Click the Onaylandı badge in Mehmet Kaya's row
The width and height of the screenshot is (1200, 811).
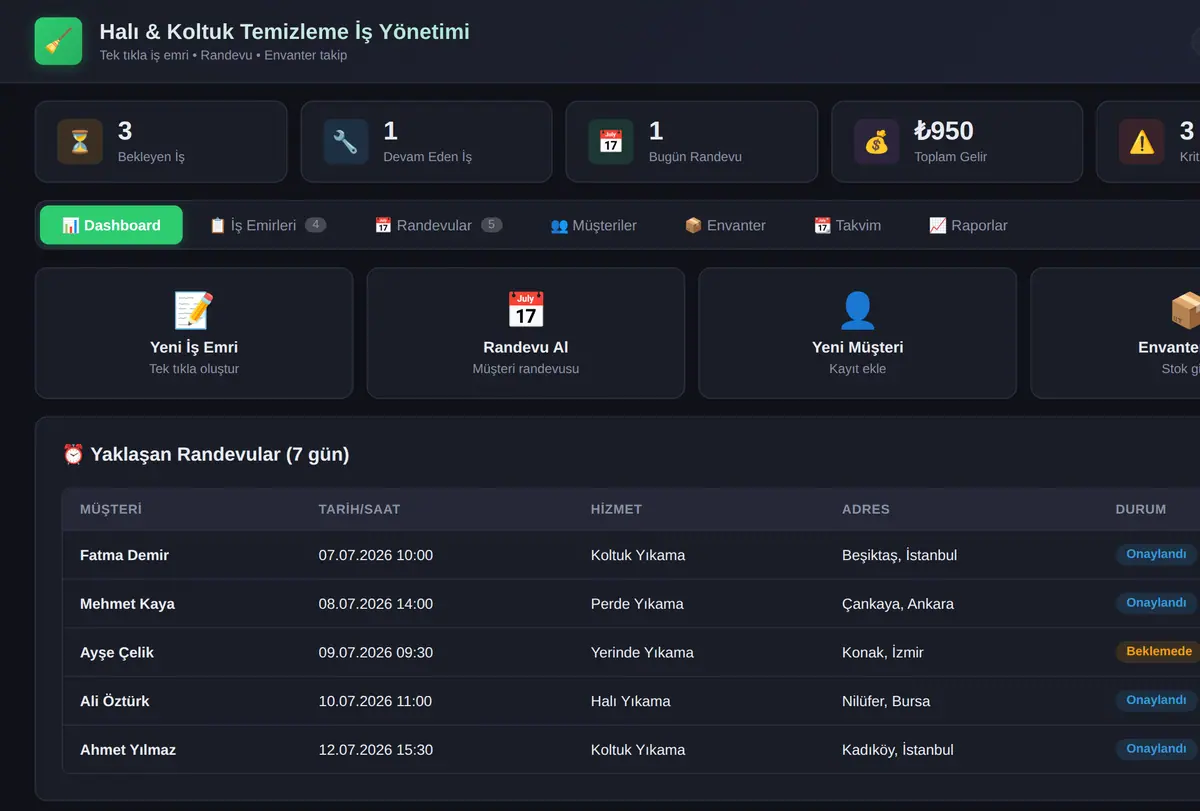[1156, 603]
